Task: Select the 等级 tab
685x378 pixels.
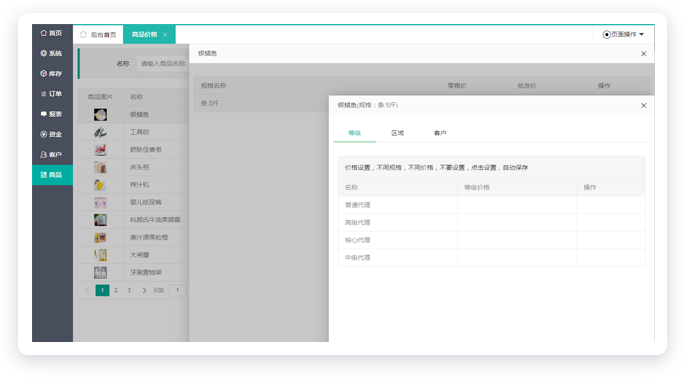Action: tap(354, 133)
